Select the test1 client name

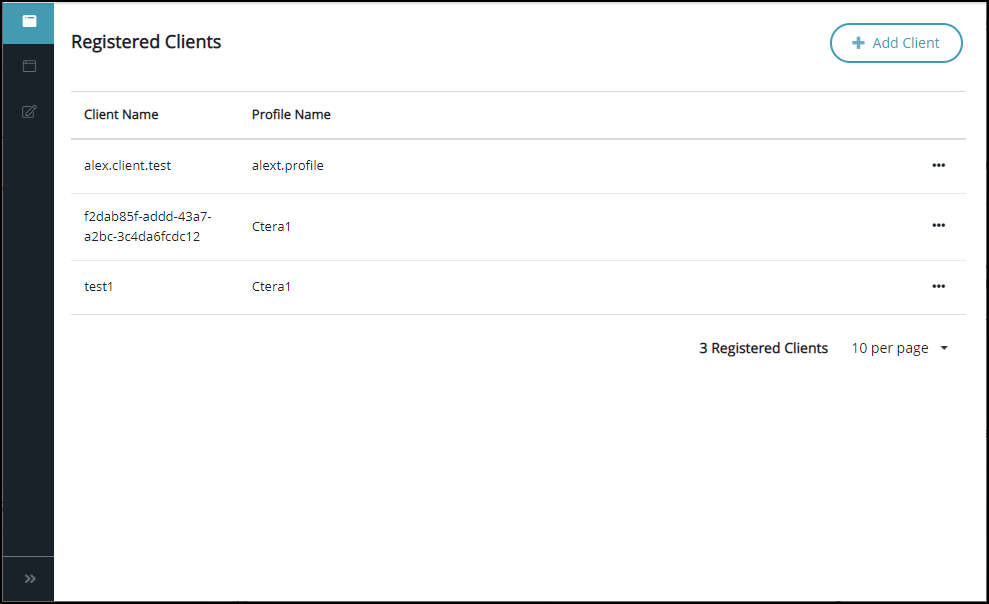(x=98, y=286)
